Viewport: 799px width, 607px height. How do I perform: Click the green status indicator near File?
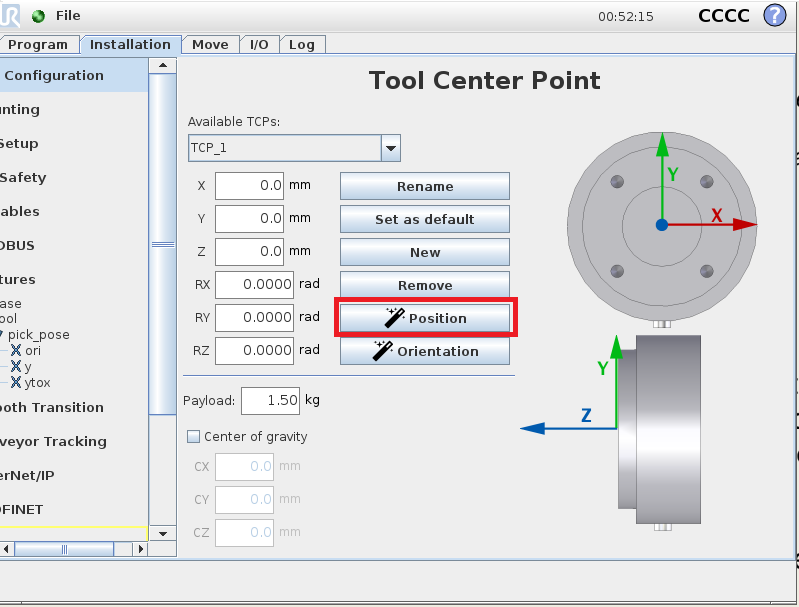38,16
